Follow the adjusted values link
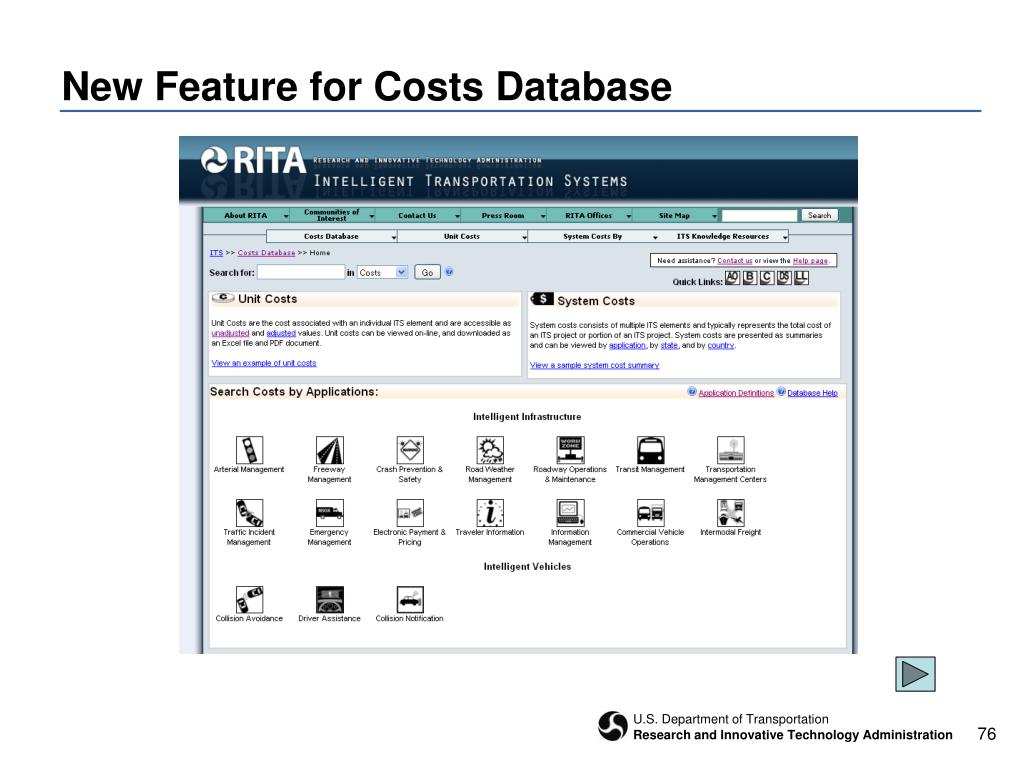 (281, 333)
